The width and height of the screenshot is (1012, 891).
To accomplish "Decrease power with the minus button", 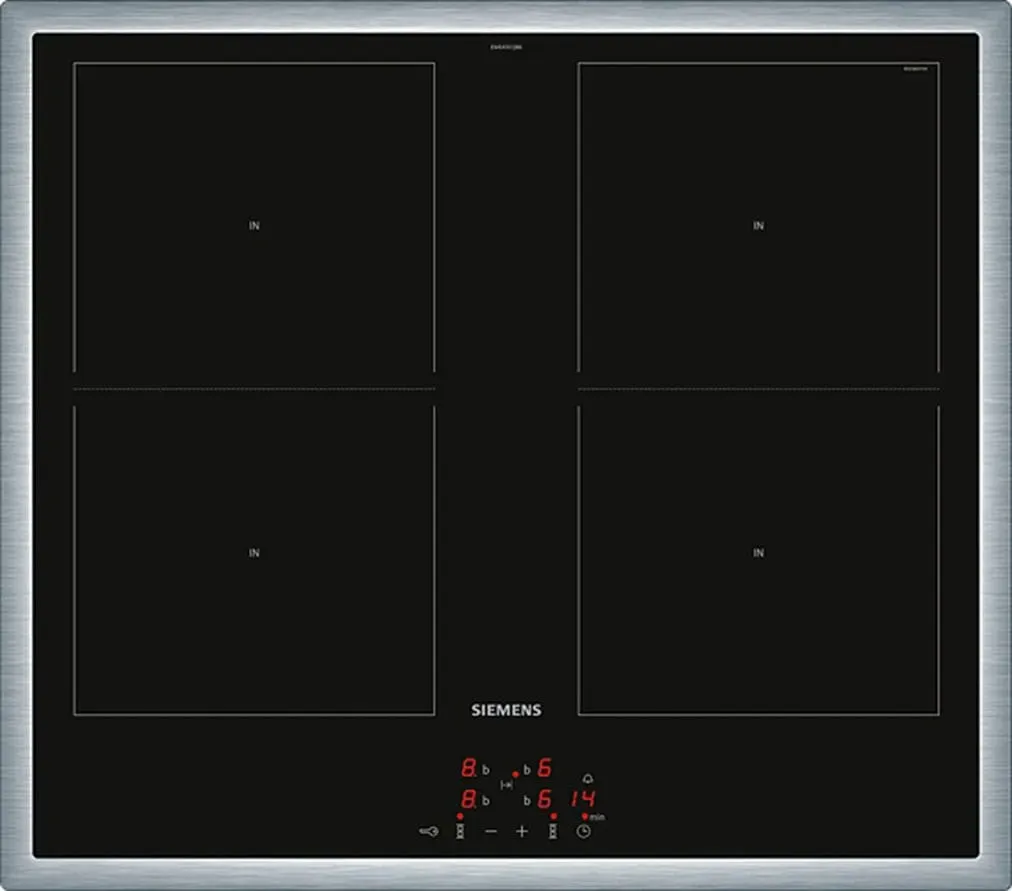I will point(491,832).
